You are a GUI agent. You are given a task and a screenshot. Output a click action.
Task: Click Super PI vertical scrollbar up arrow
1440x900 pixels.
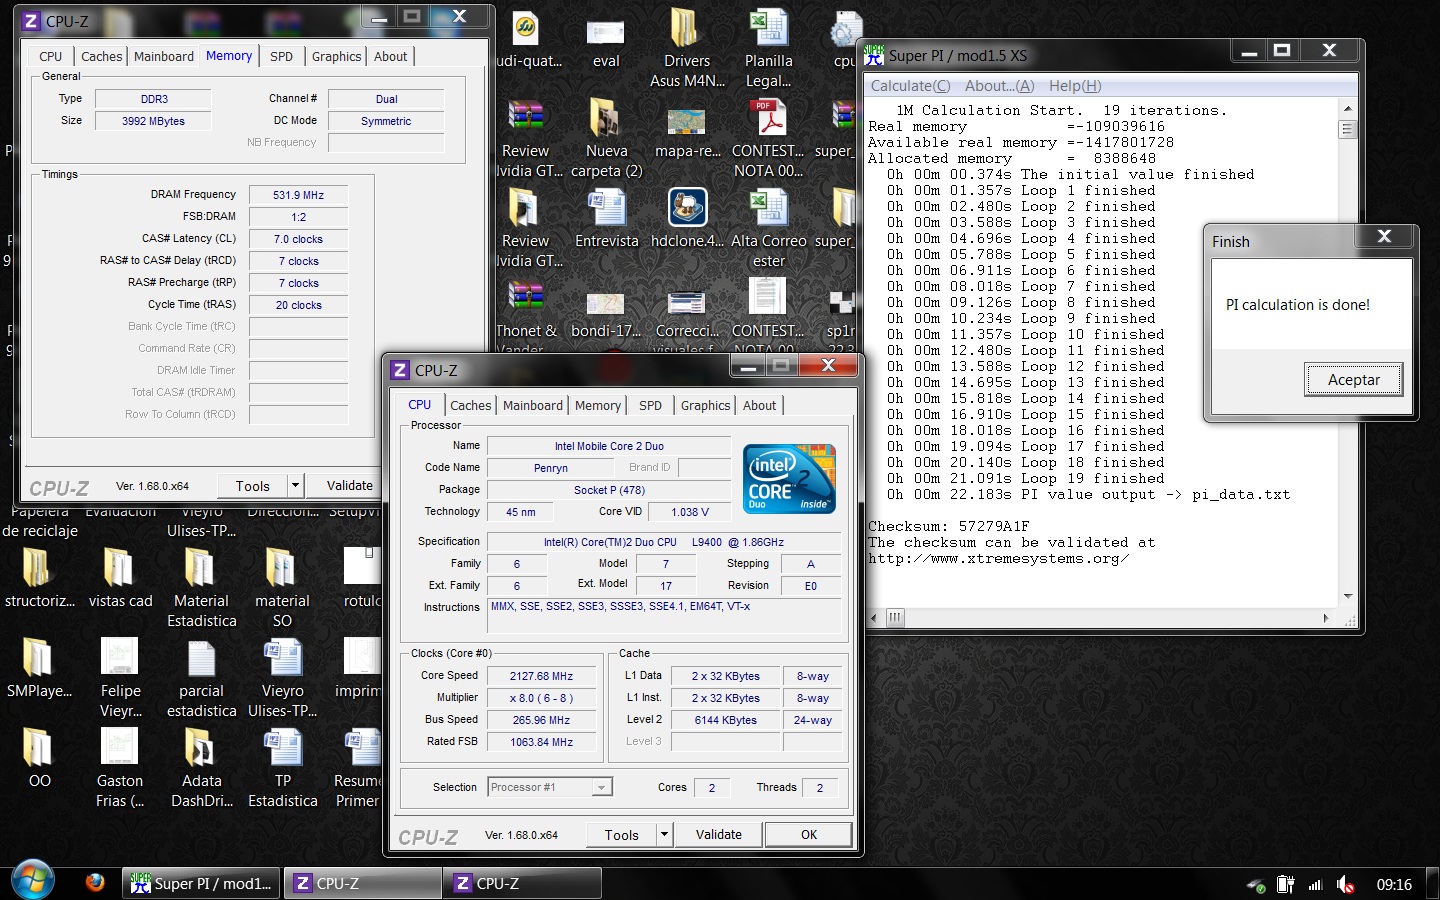coord(1347,108)
